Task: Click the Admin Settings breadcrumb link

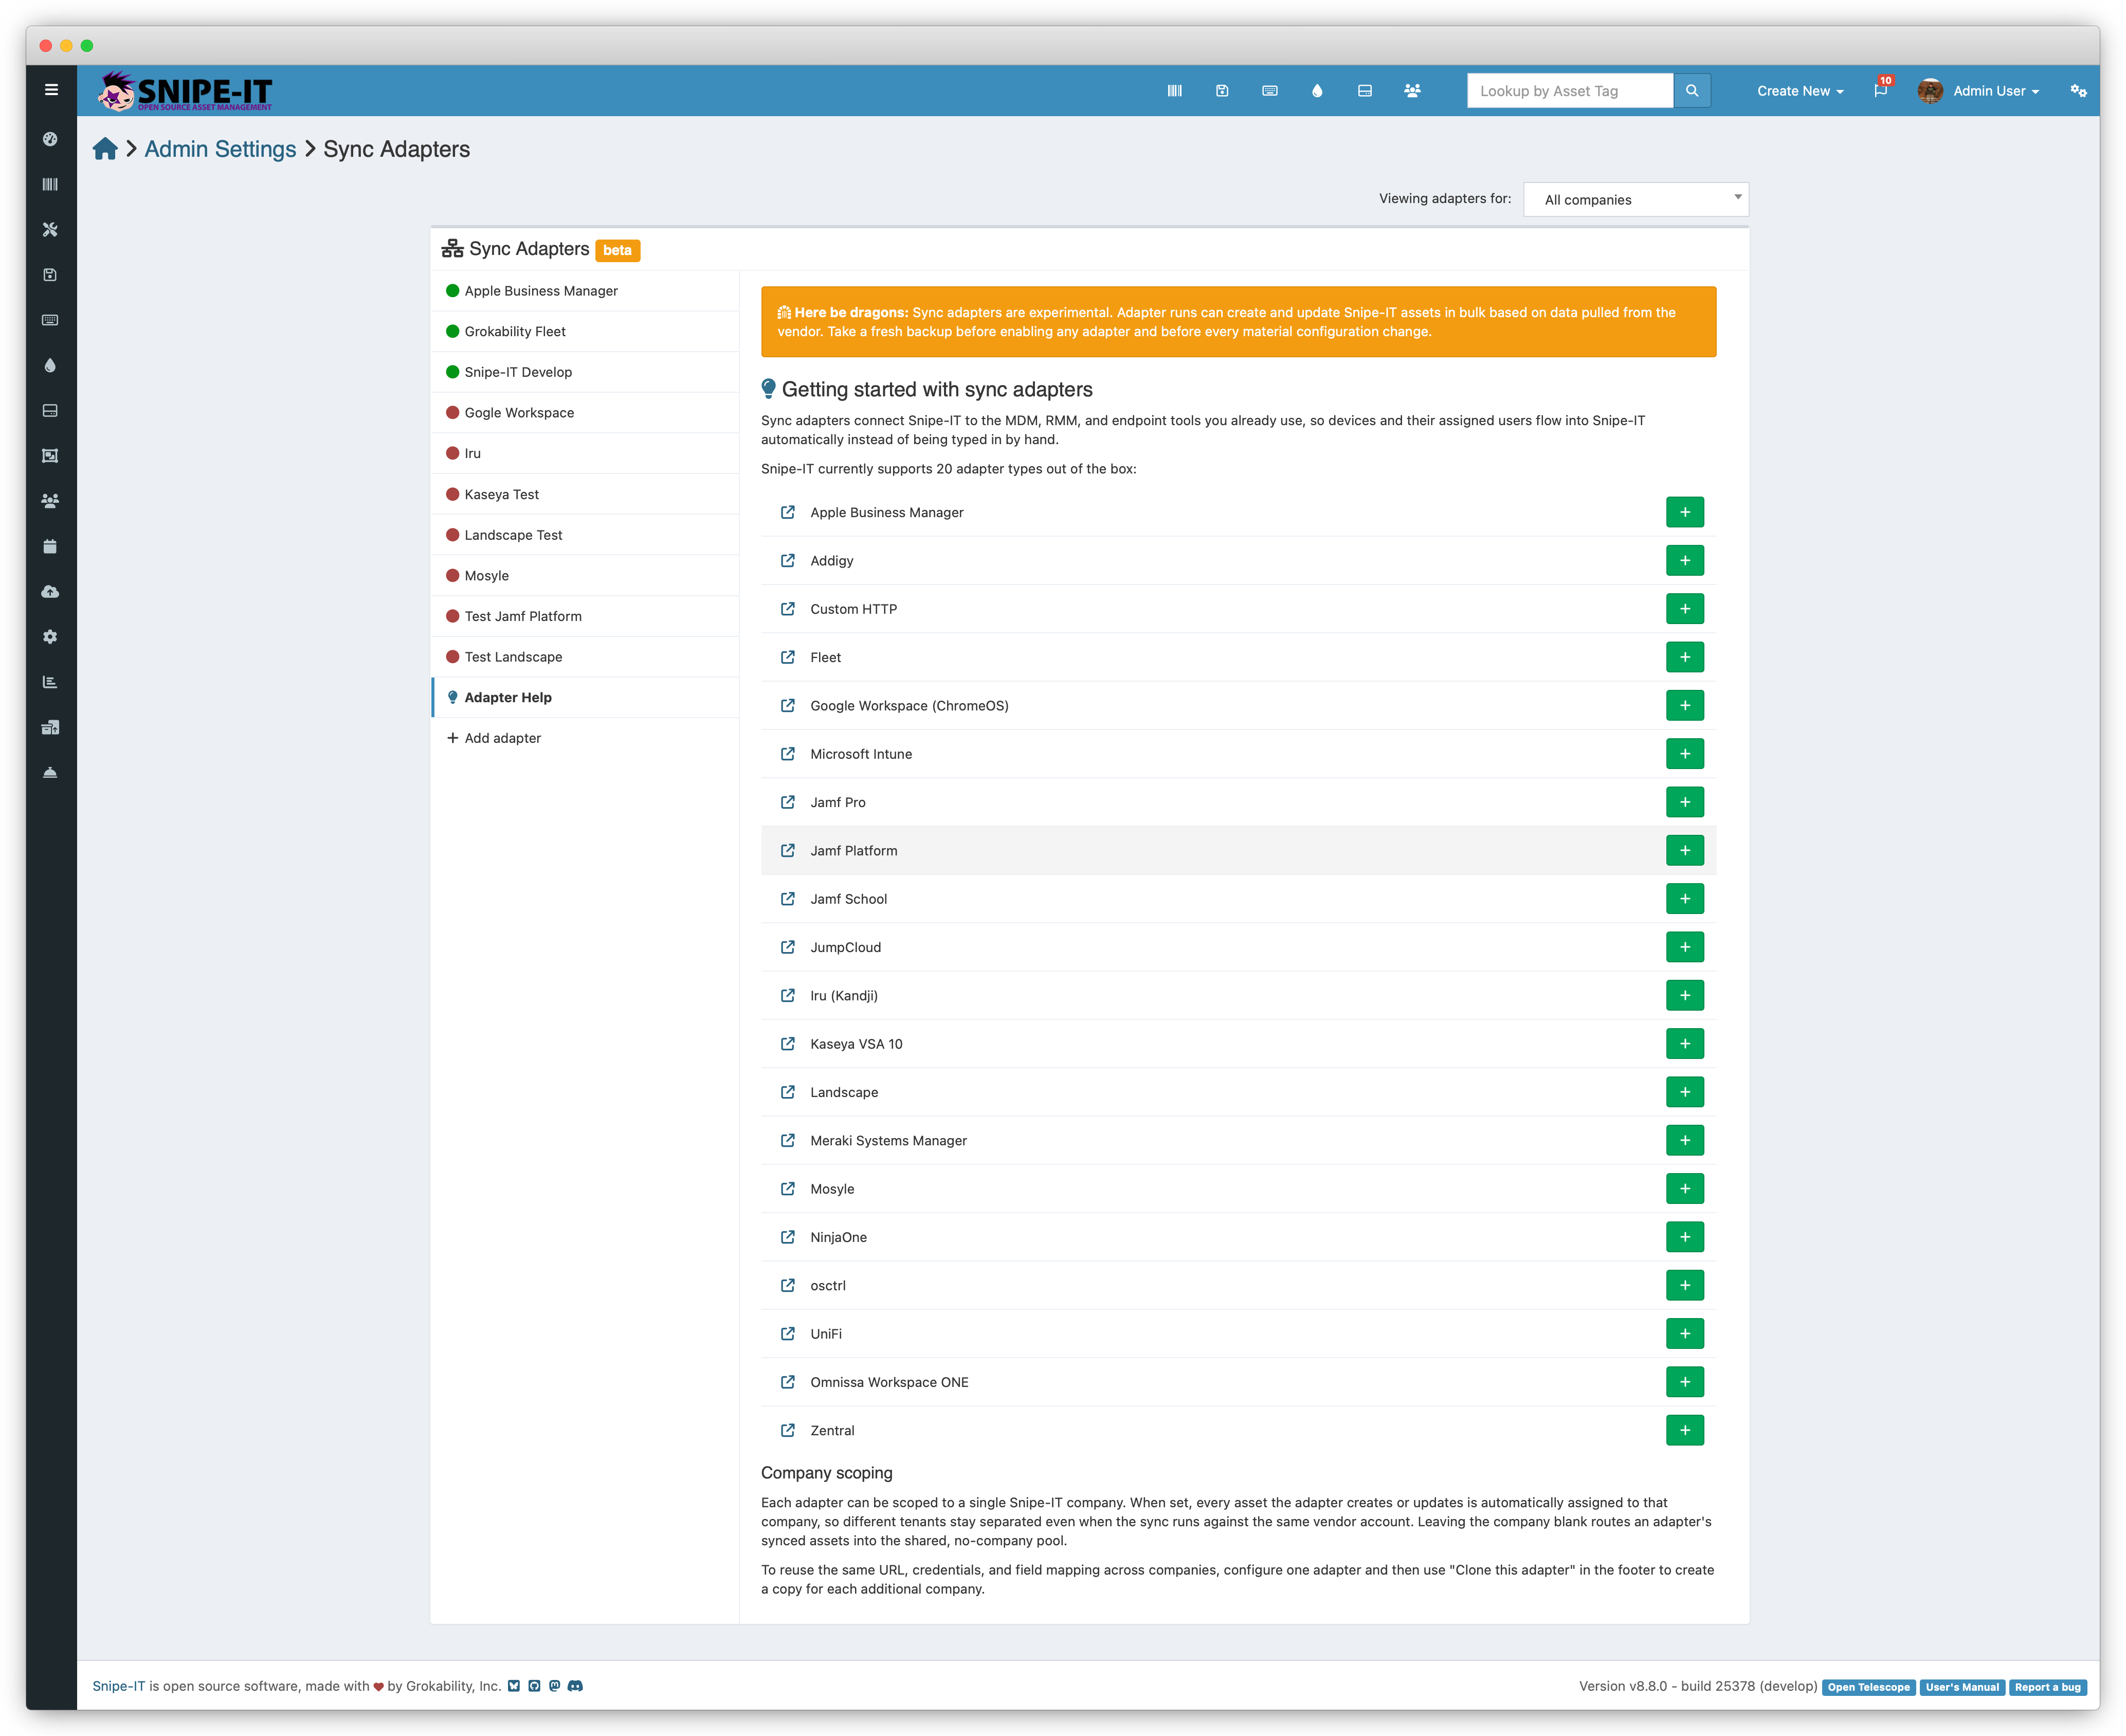Action: click(220, 149)
